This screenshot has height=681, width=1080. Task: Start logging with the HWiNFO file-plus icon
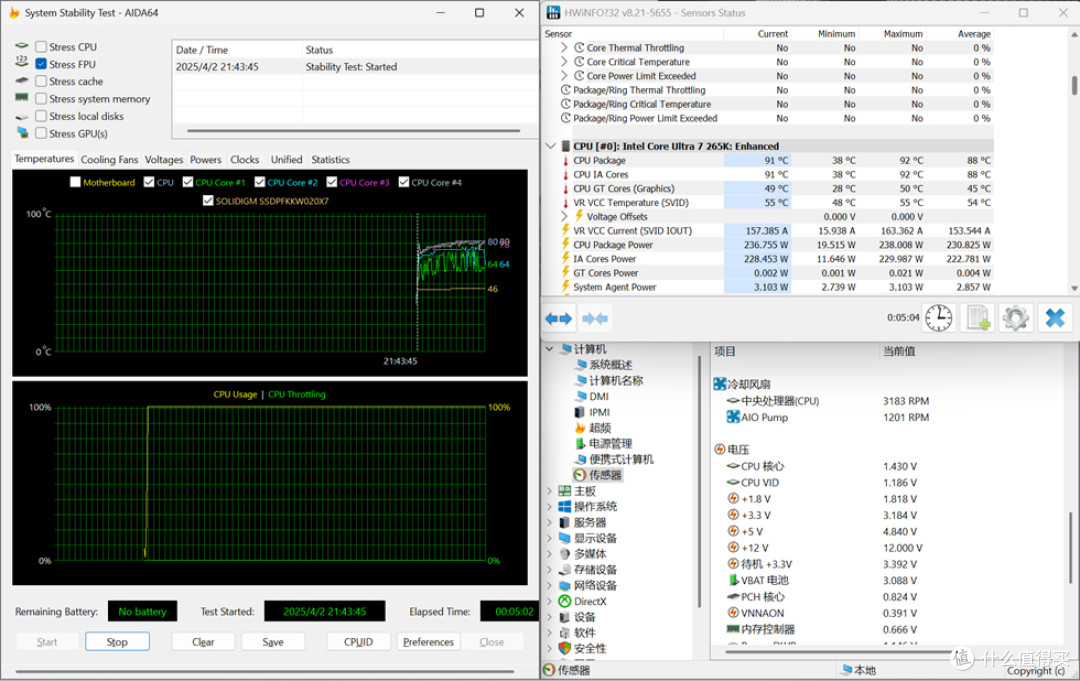tap(978, 318)
